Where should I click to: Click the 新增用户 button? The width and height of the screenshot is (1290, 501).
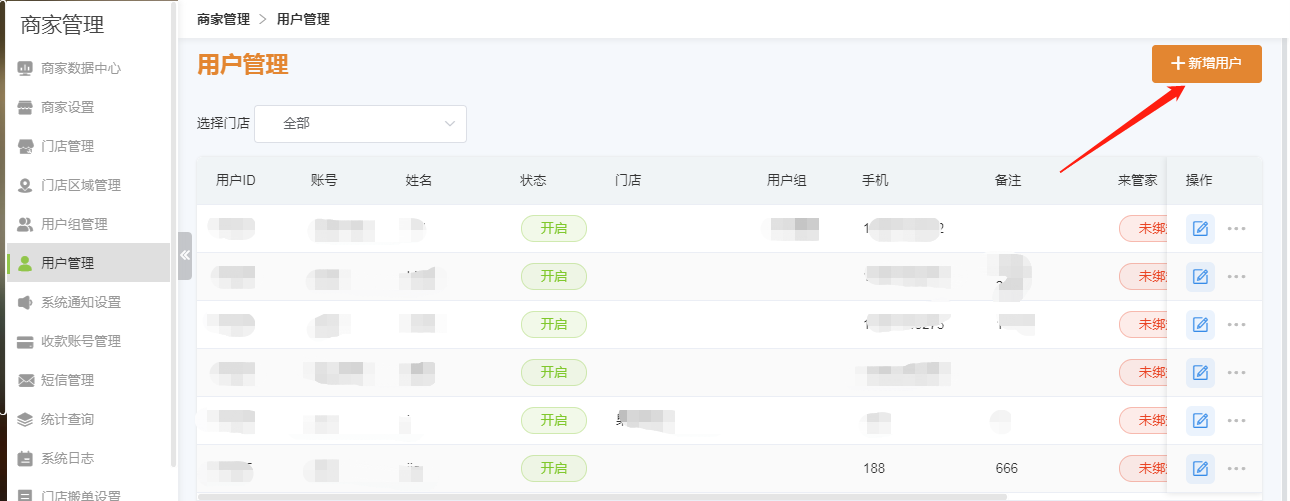point(1206,64)
